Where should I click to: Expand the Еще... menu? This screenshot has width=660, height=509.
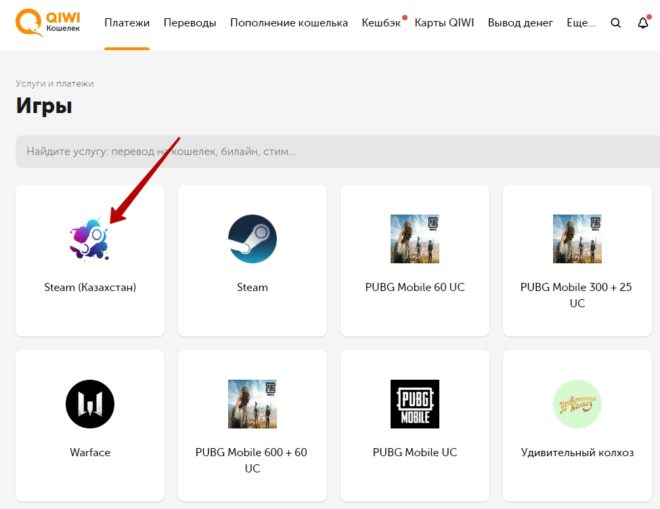(581, 23)
